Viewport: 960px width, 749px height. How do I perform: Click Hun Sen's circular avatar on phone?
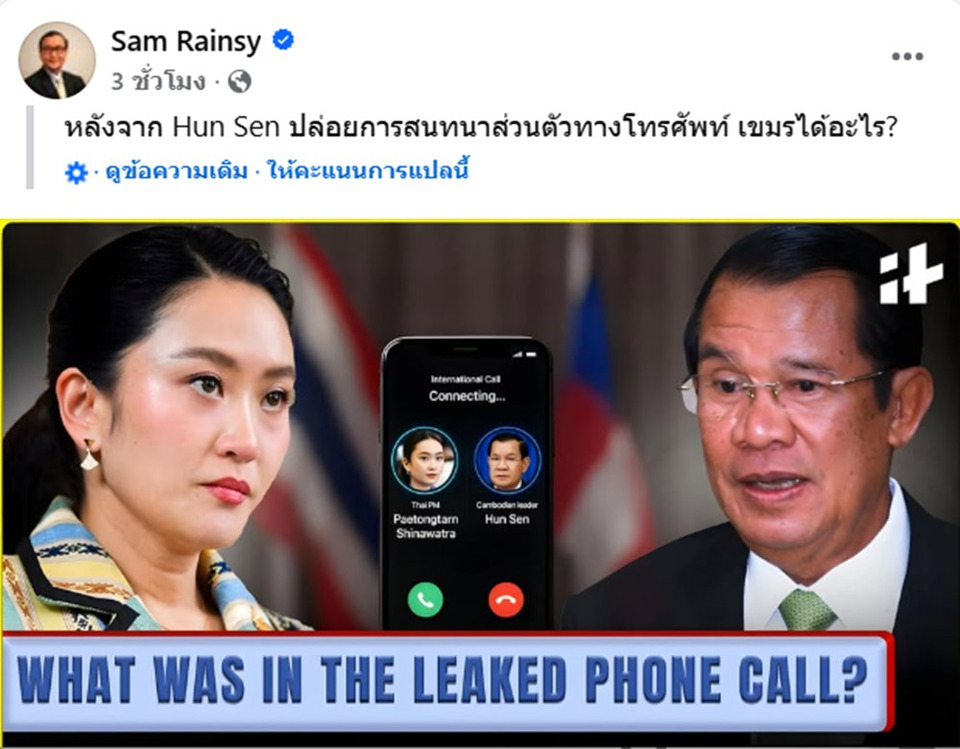pyautogui.click(x=508, y=461)
